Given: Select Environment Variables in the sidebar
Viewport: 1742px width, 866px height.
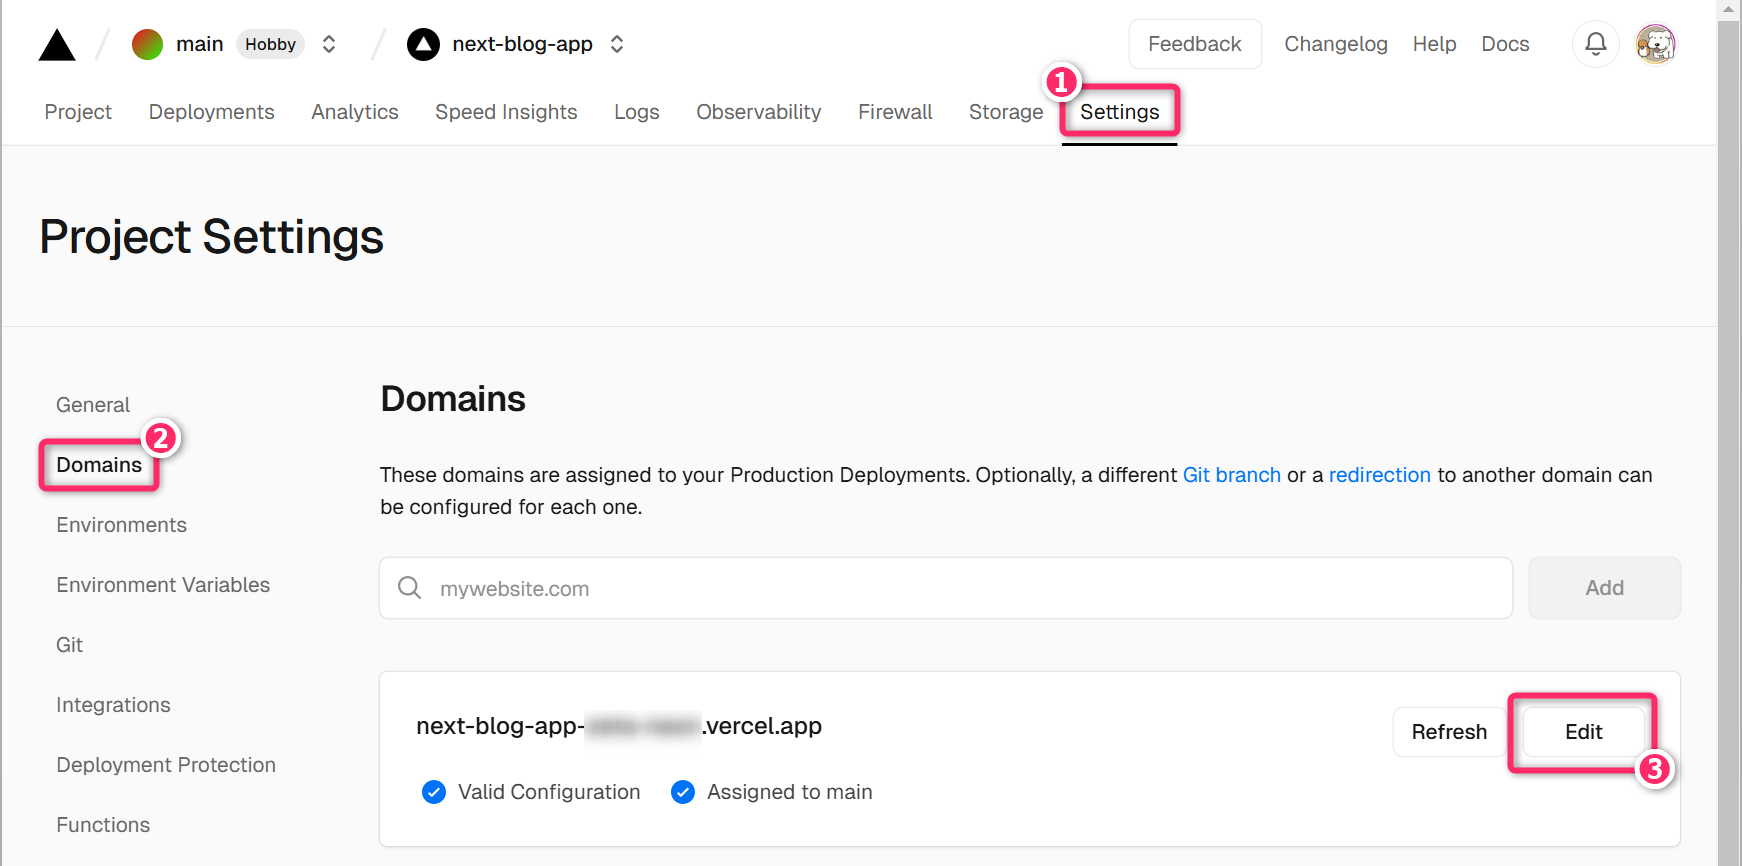Looking at the screenshot, I should point(163,585).
